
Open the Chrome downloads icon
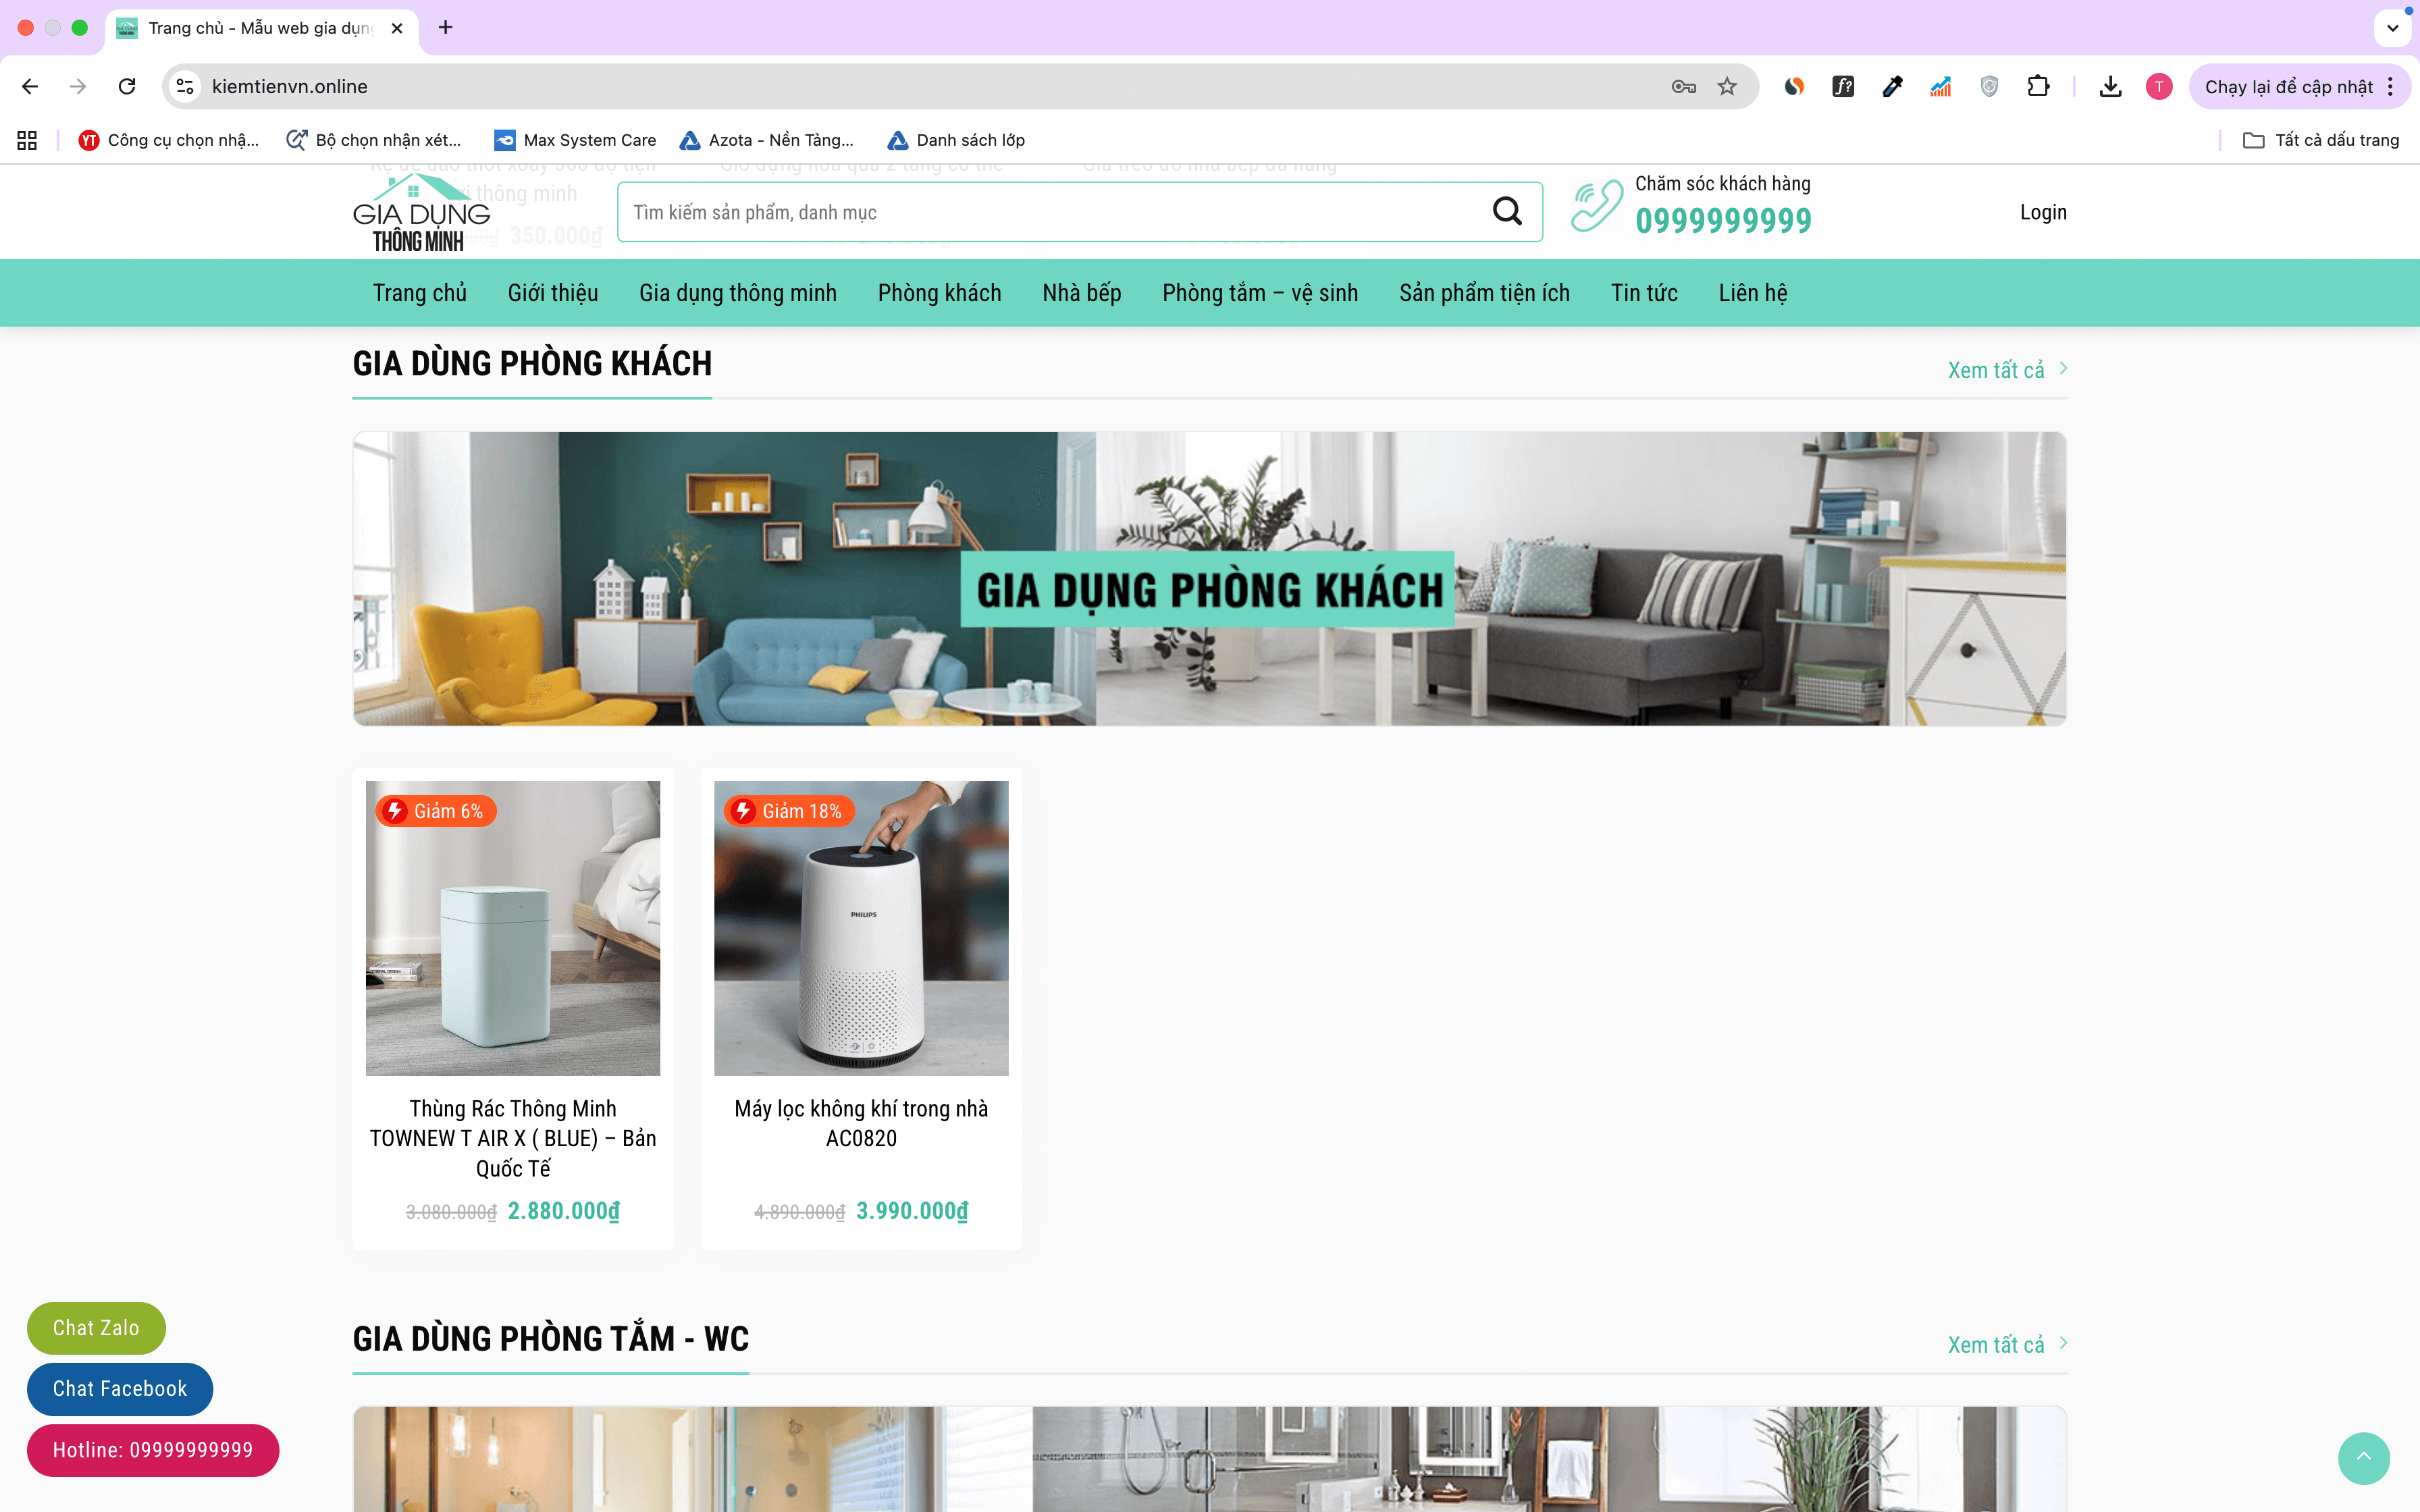click(2110, 87)
